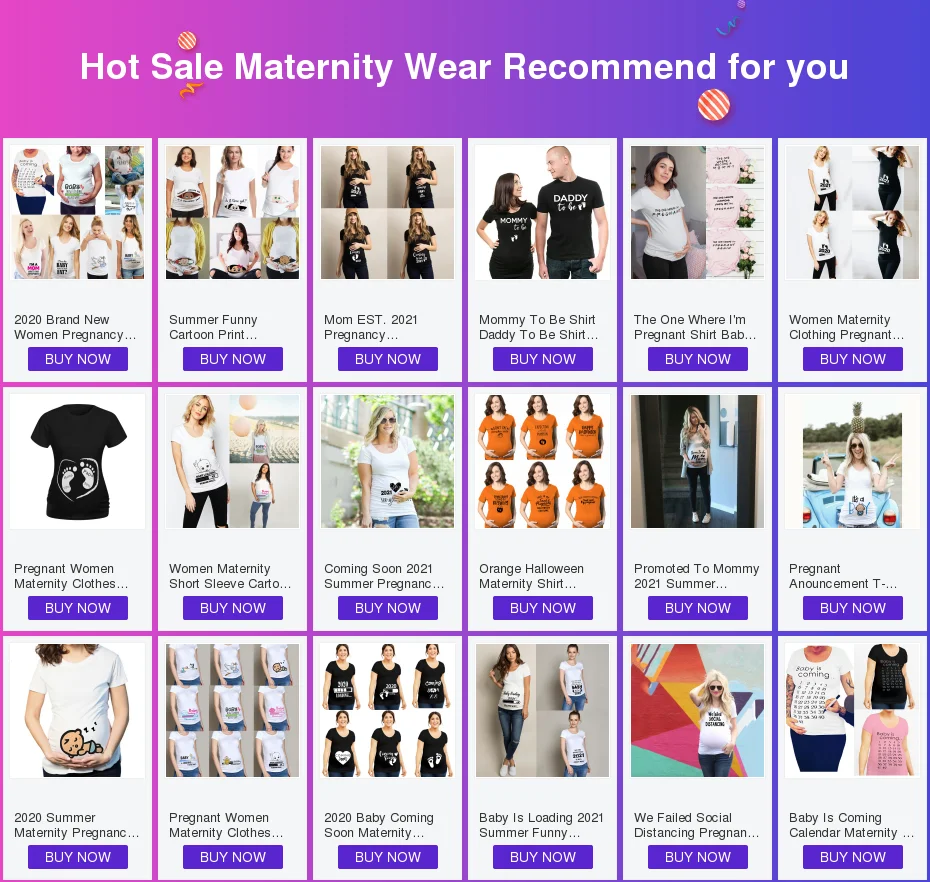Click BUY NOW for Baby Is Loading 2021
930x882 pixels.
click(543, 857)
